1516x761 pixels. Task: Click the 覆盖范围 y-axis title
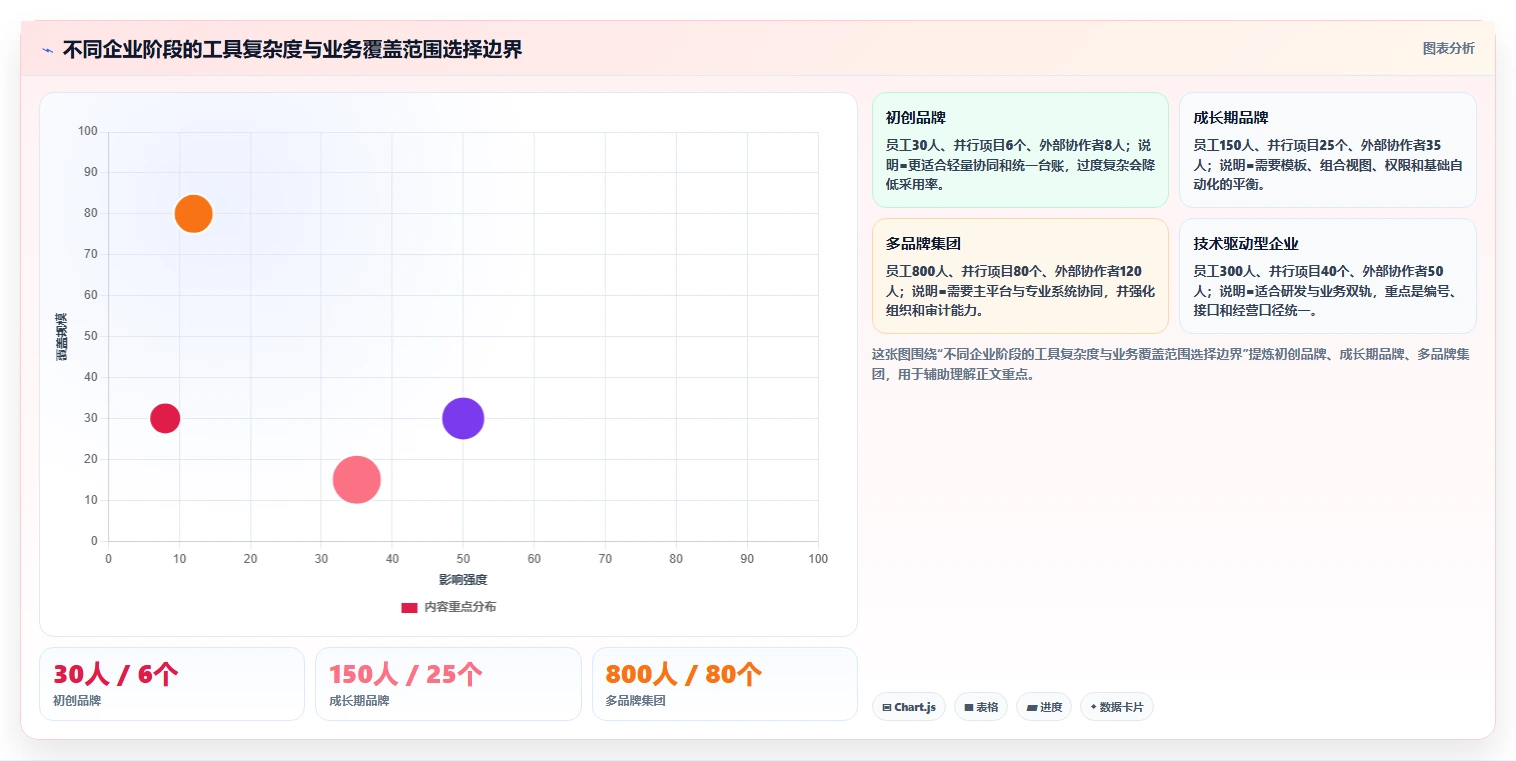click(62, 337)
